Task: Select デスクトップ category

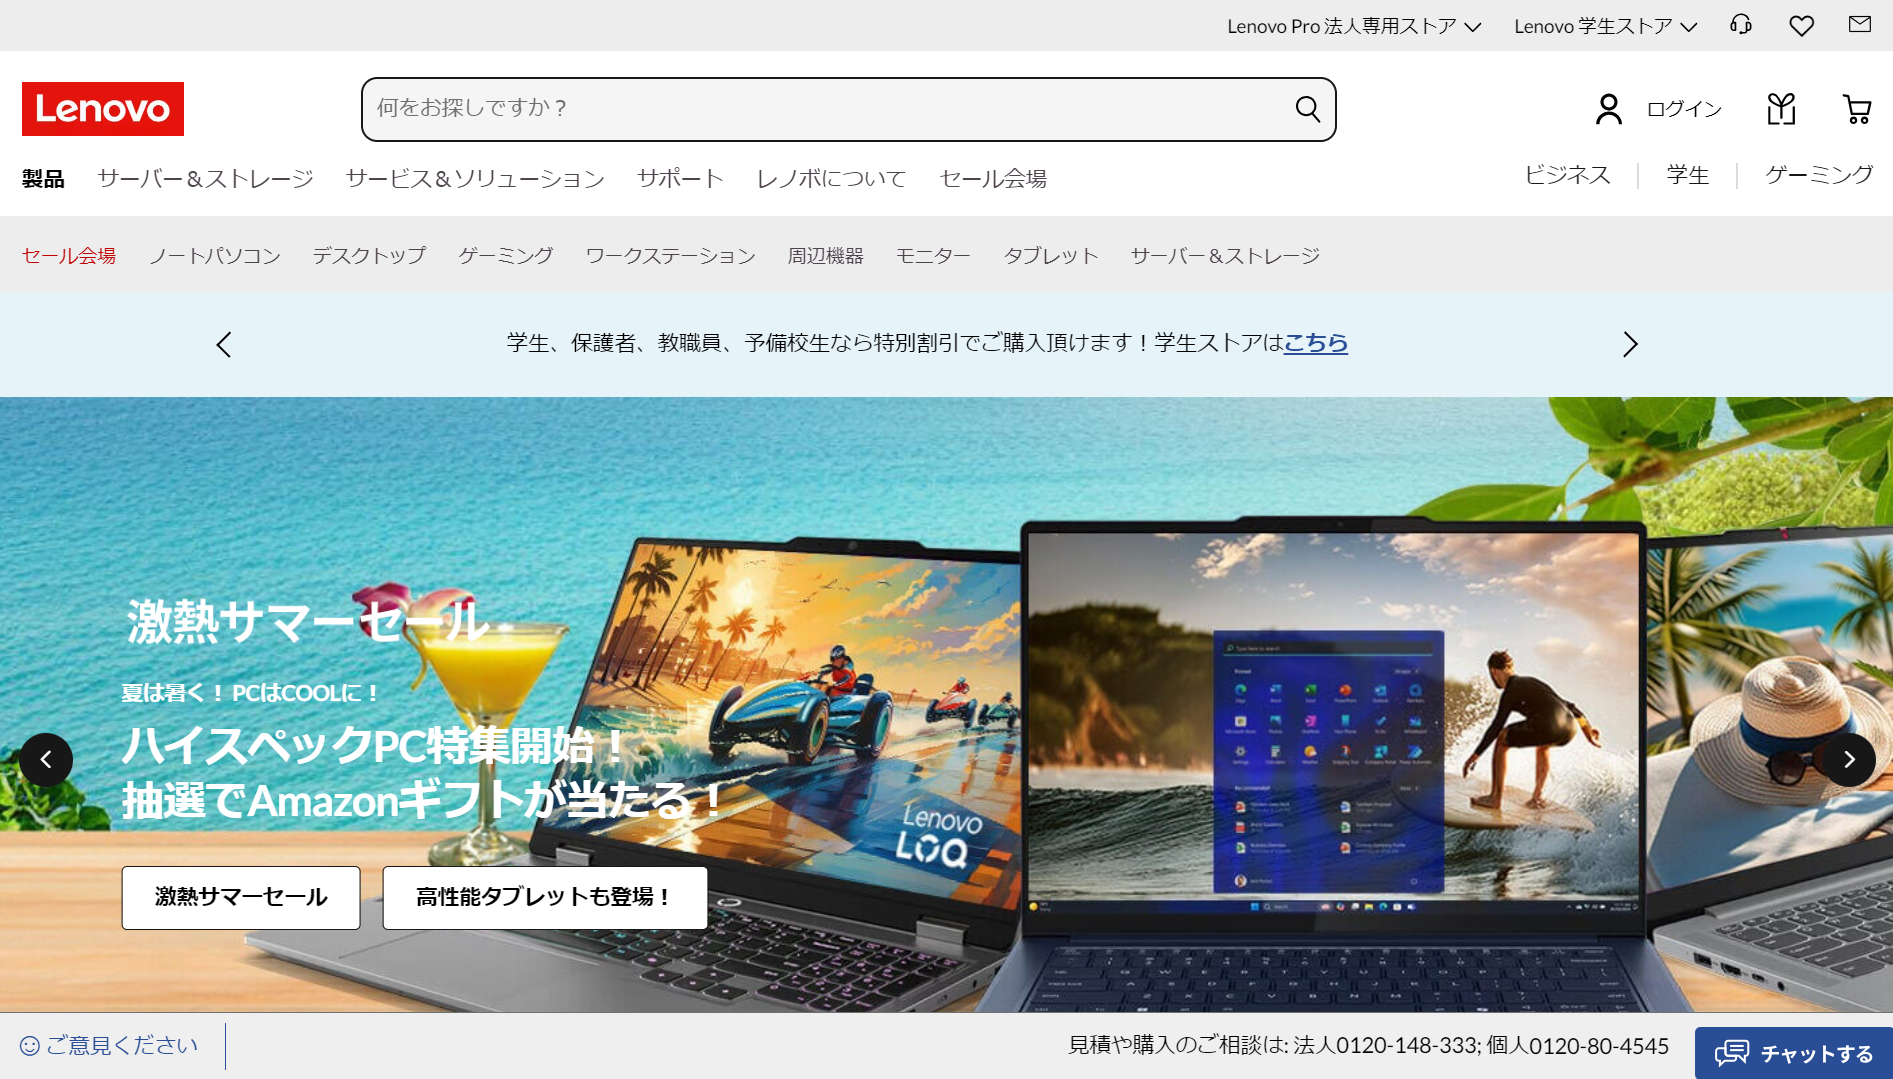Action: click(369, 256)
